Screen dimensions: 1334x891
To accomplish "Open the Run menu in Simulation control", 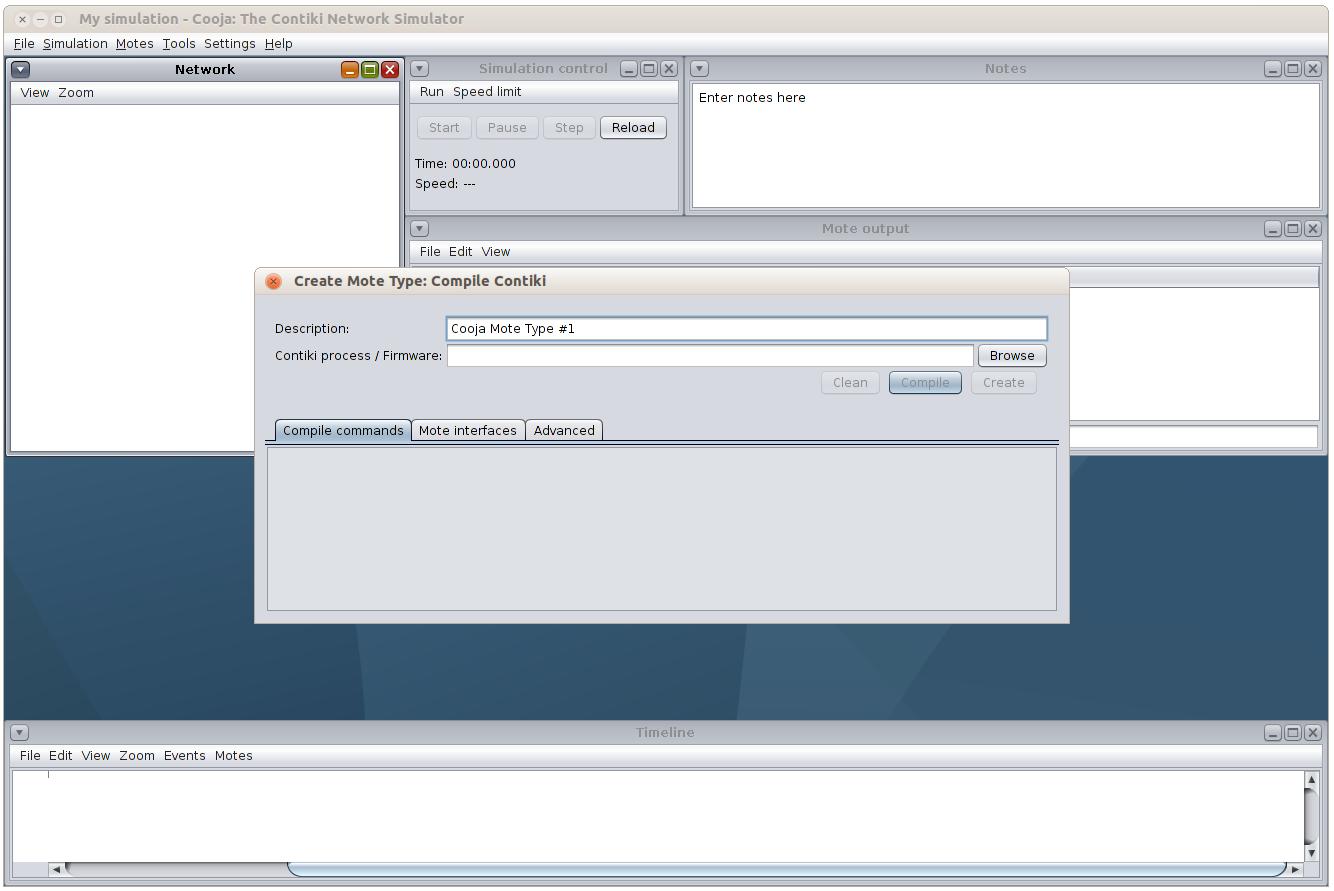I will [432, 92].
